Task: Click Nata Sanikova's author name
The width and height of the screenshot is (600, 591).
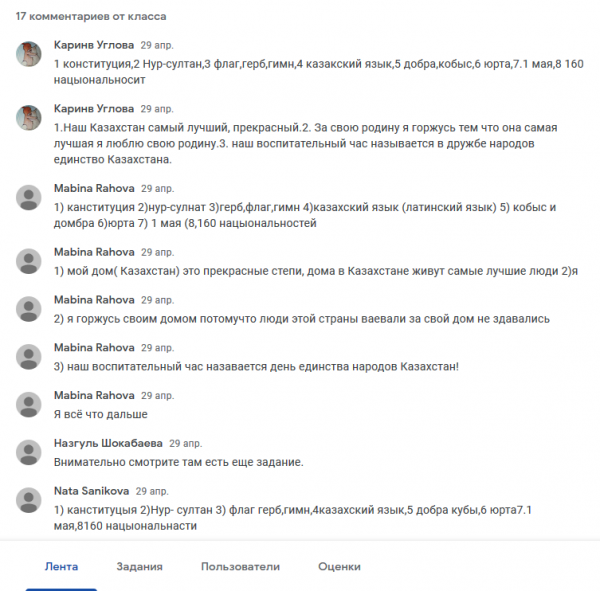Action: coord(90,492)
